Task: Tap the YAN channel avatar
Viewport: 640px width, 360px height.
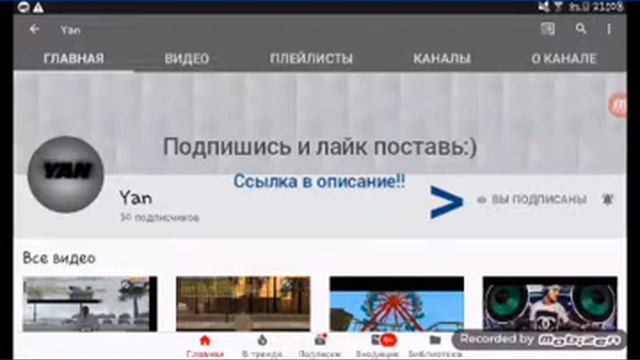Action: coord(66,174)
